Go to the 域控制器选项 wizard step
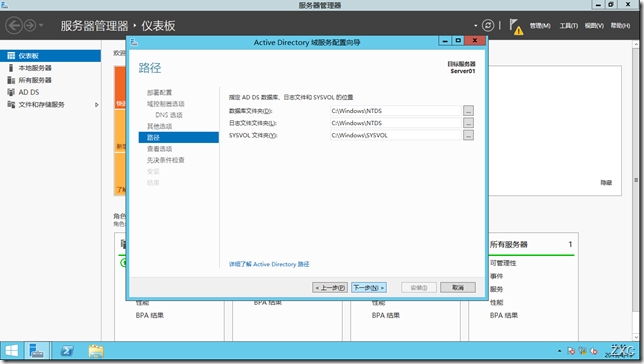644x364 pixels. pyautogui.click(x=166, y=104)
